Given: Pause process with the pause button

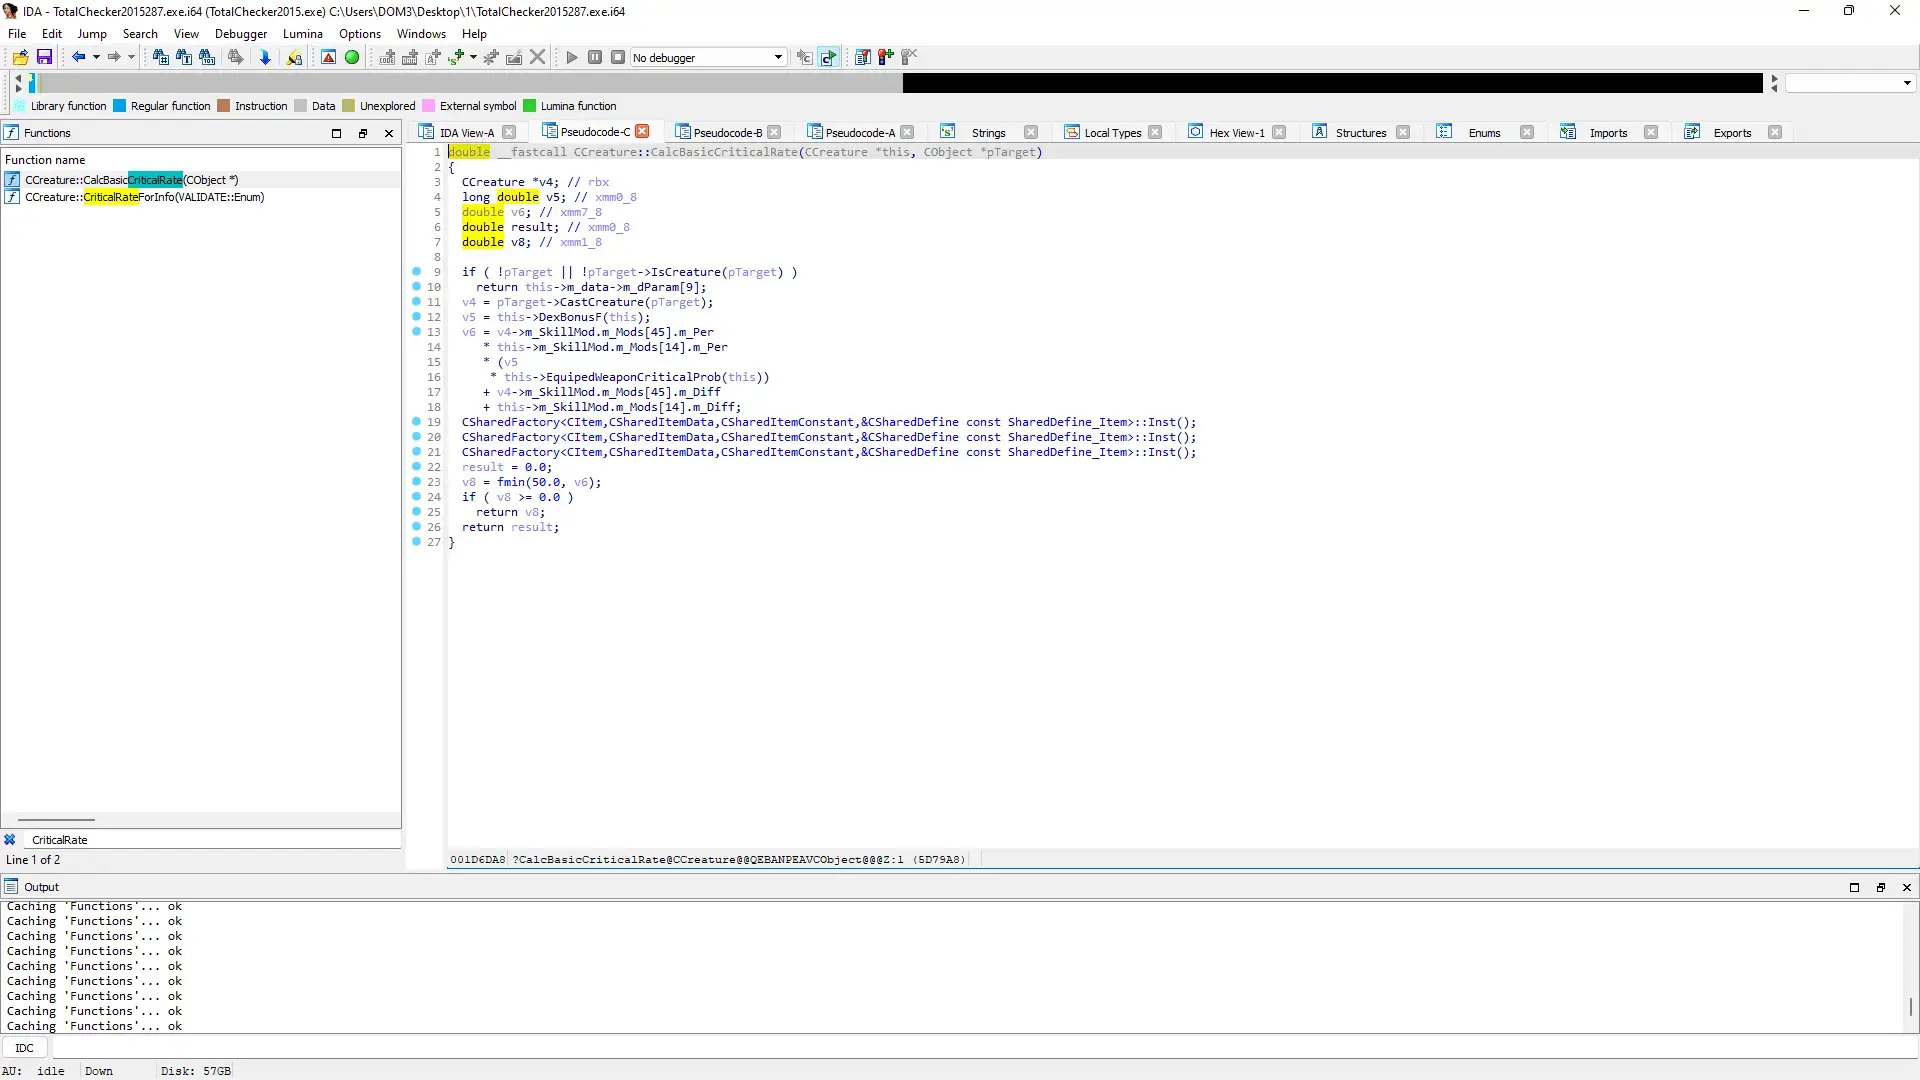Looking at the screenshot, I should [x=595, y=57].
